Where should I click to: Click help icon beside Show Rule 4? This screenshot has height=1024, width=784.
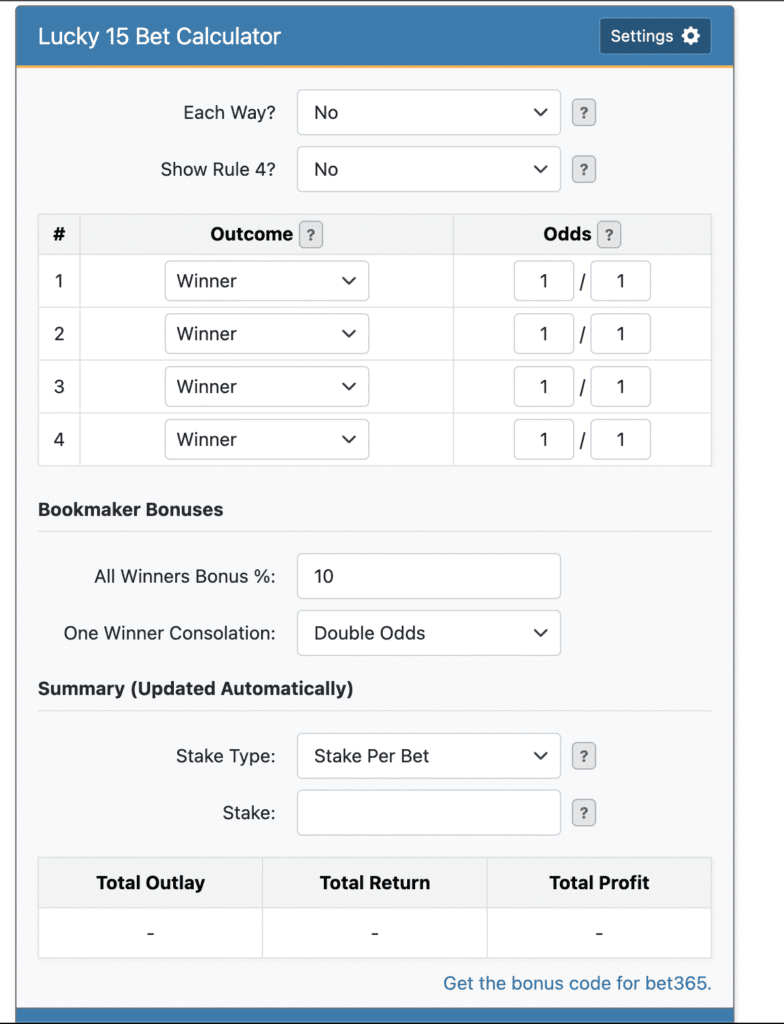[583, 170]
